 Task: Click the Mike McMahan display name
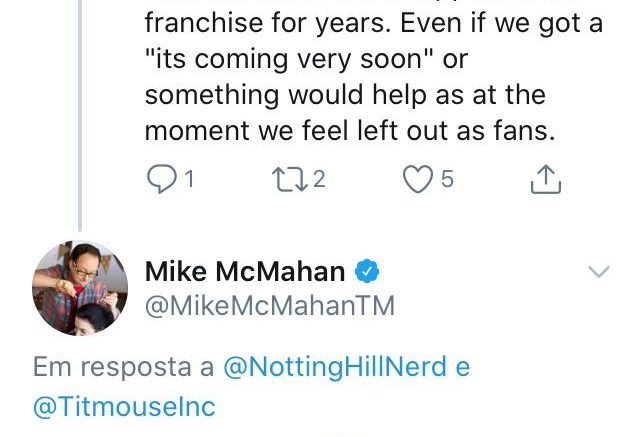pyautogui.click(x=245, y=271)
